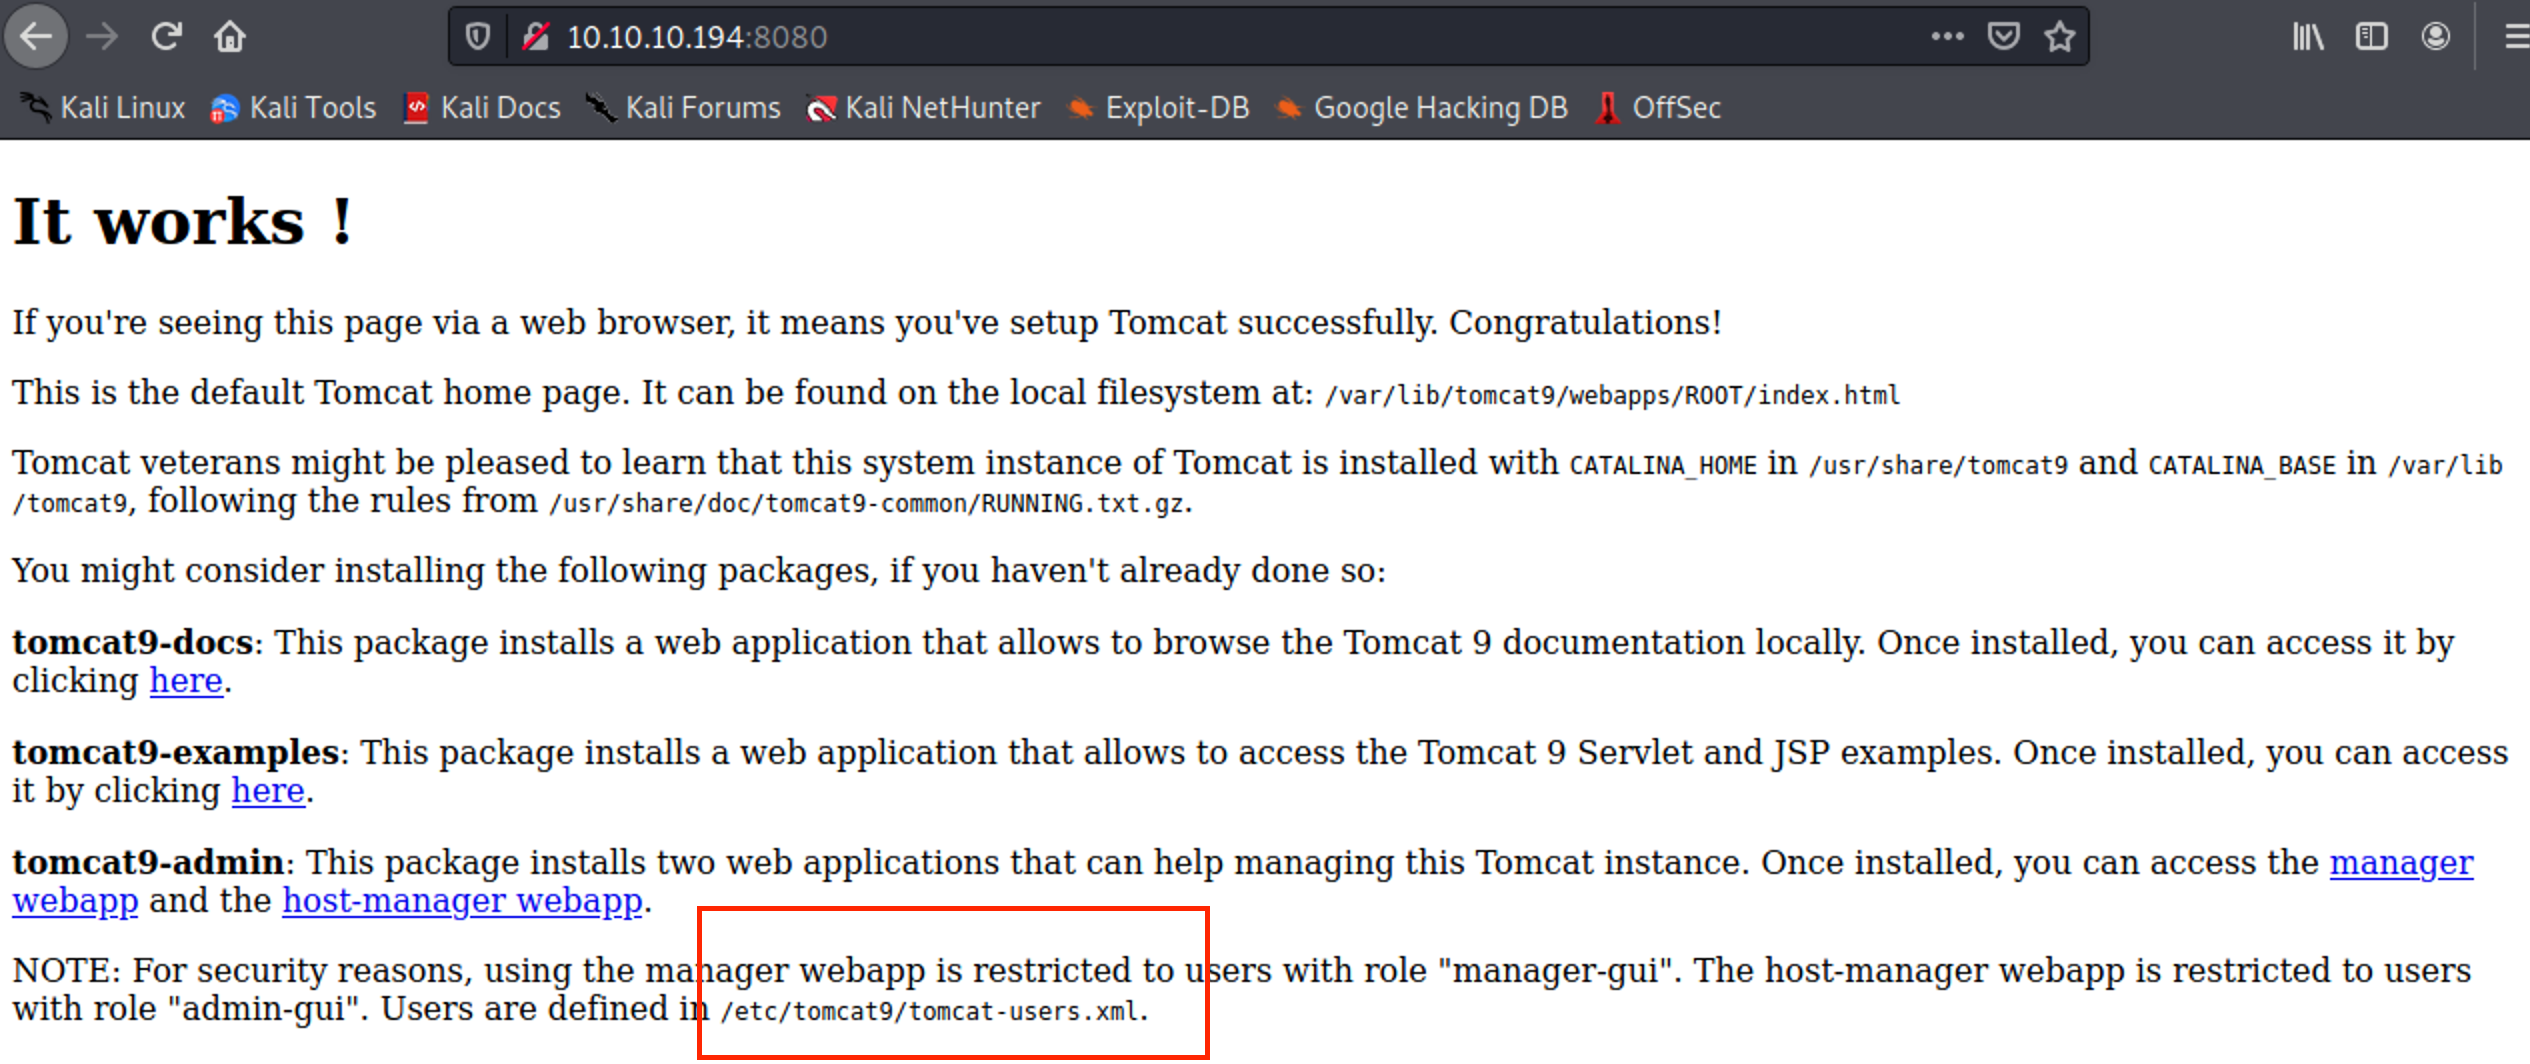The image size is (2530, 1064).
Task: Open the OffSec bookmark
Action: tap(1658, 107)
